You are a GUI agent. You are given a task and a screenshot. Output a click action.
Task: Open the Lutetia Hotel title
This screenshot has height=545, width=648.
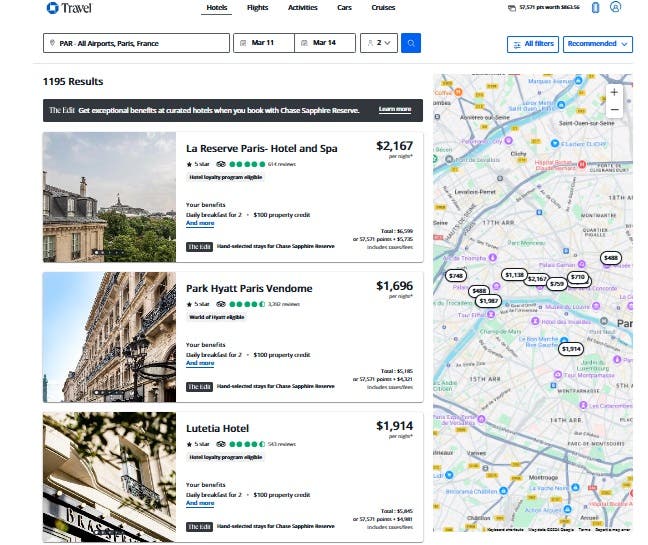point(217,428)
